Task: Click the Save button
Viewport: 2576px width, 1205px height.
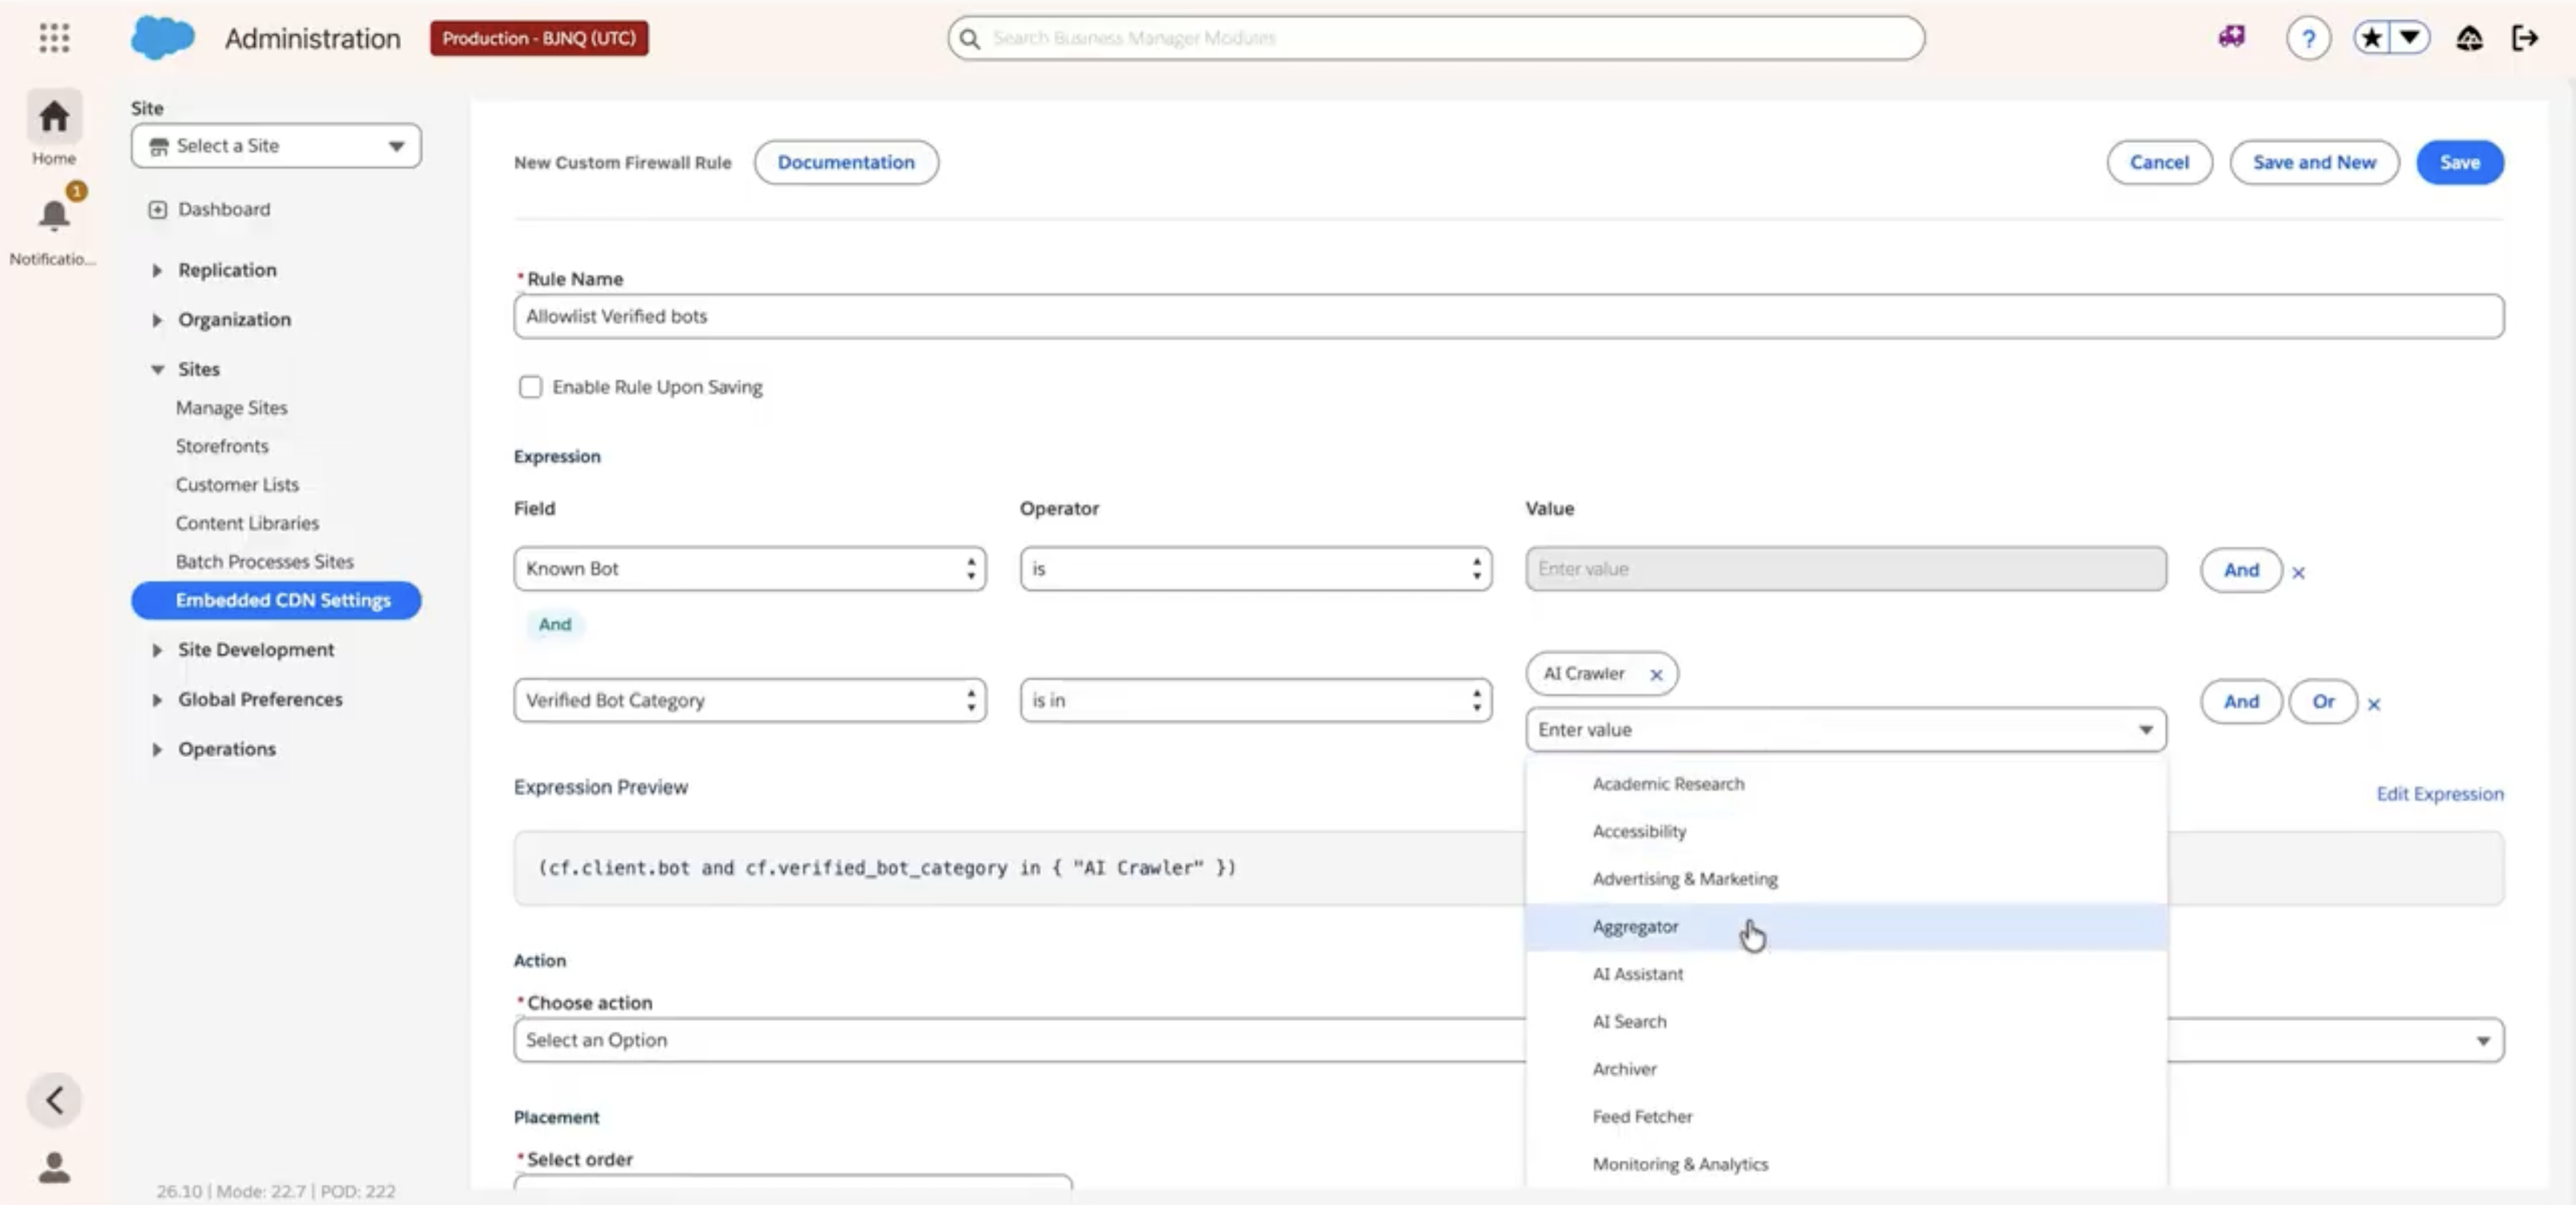Action: tap(2459, 162)
